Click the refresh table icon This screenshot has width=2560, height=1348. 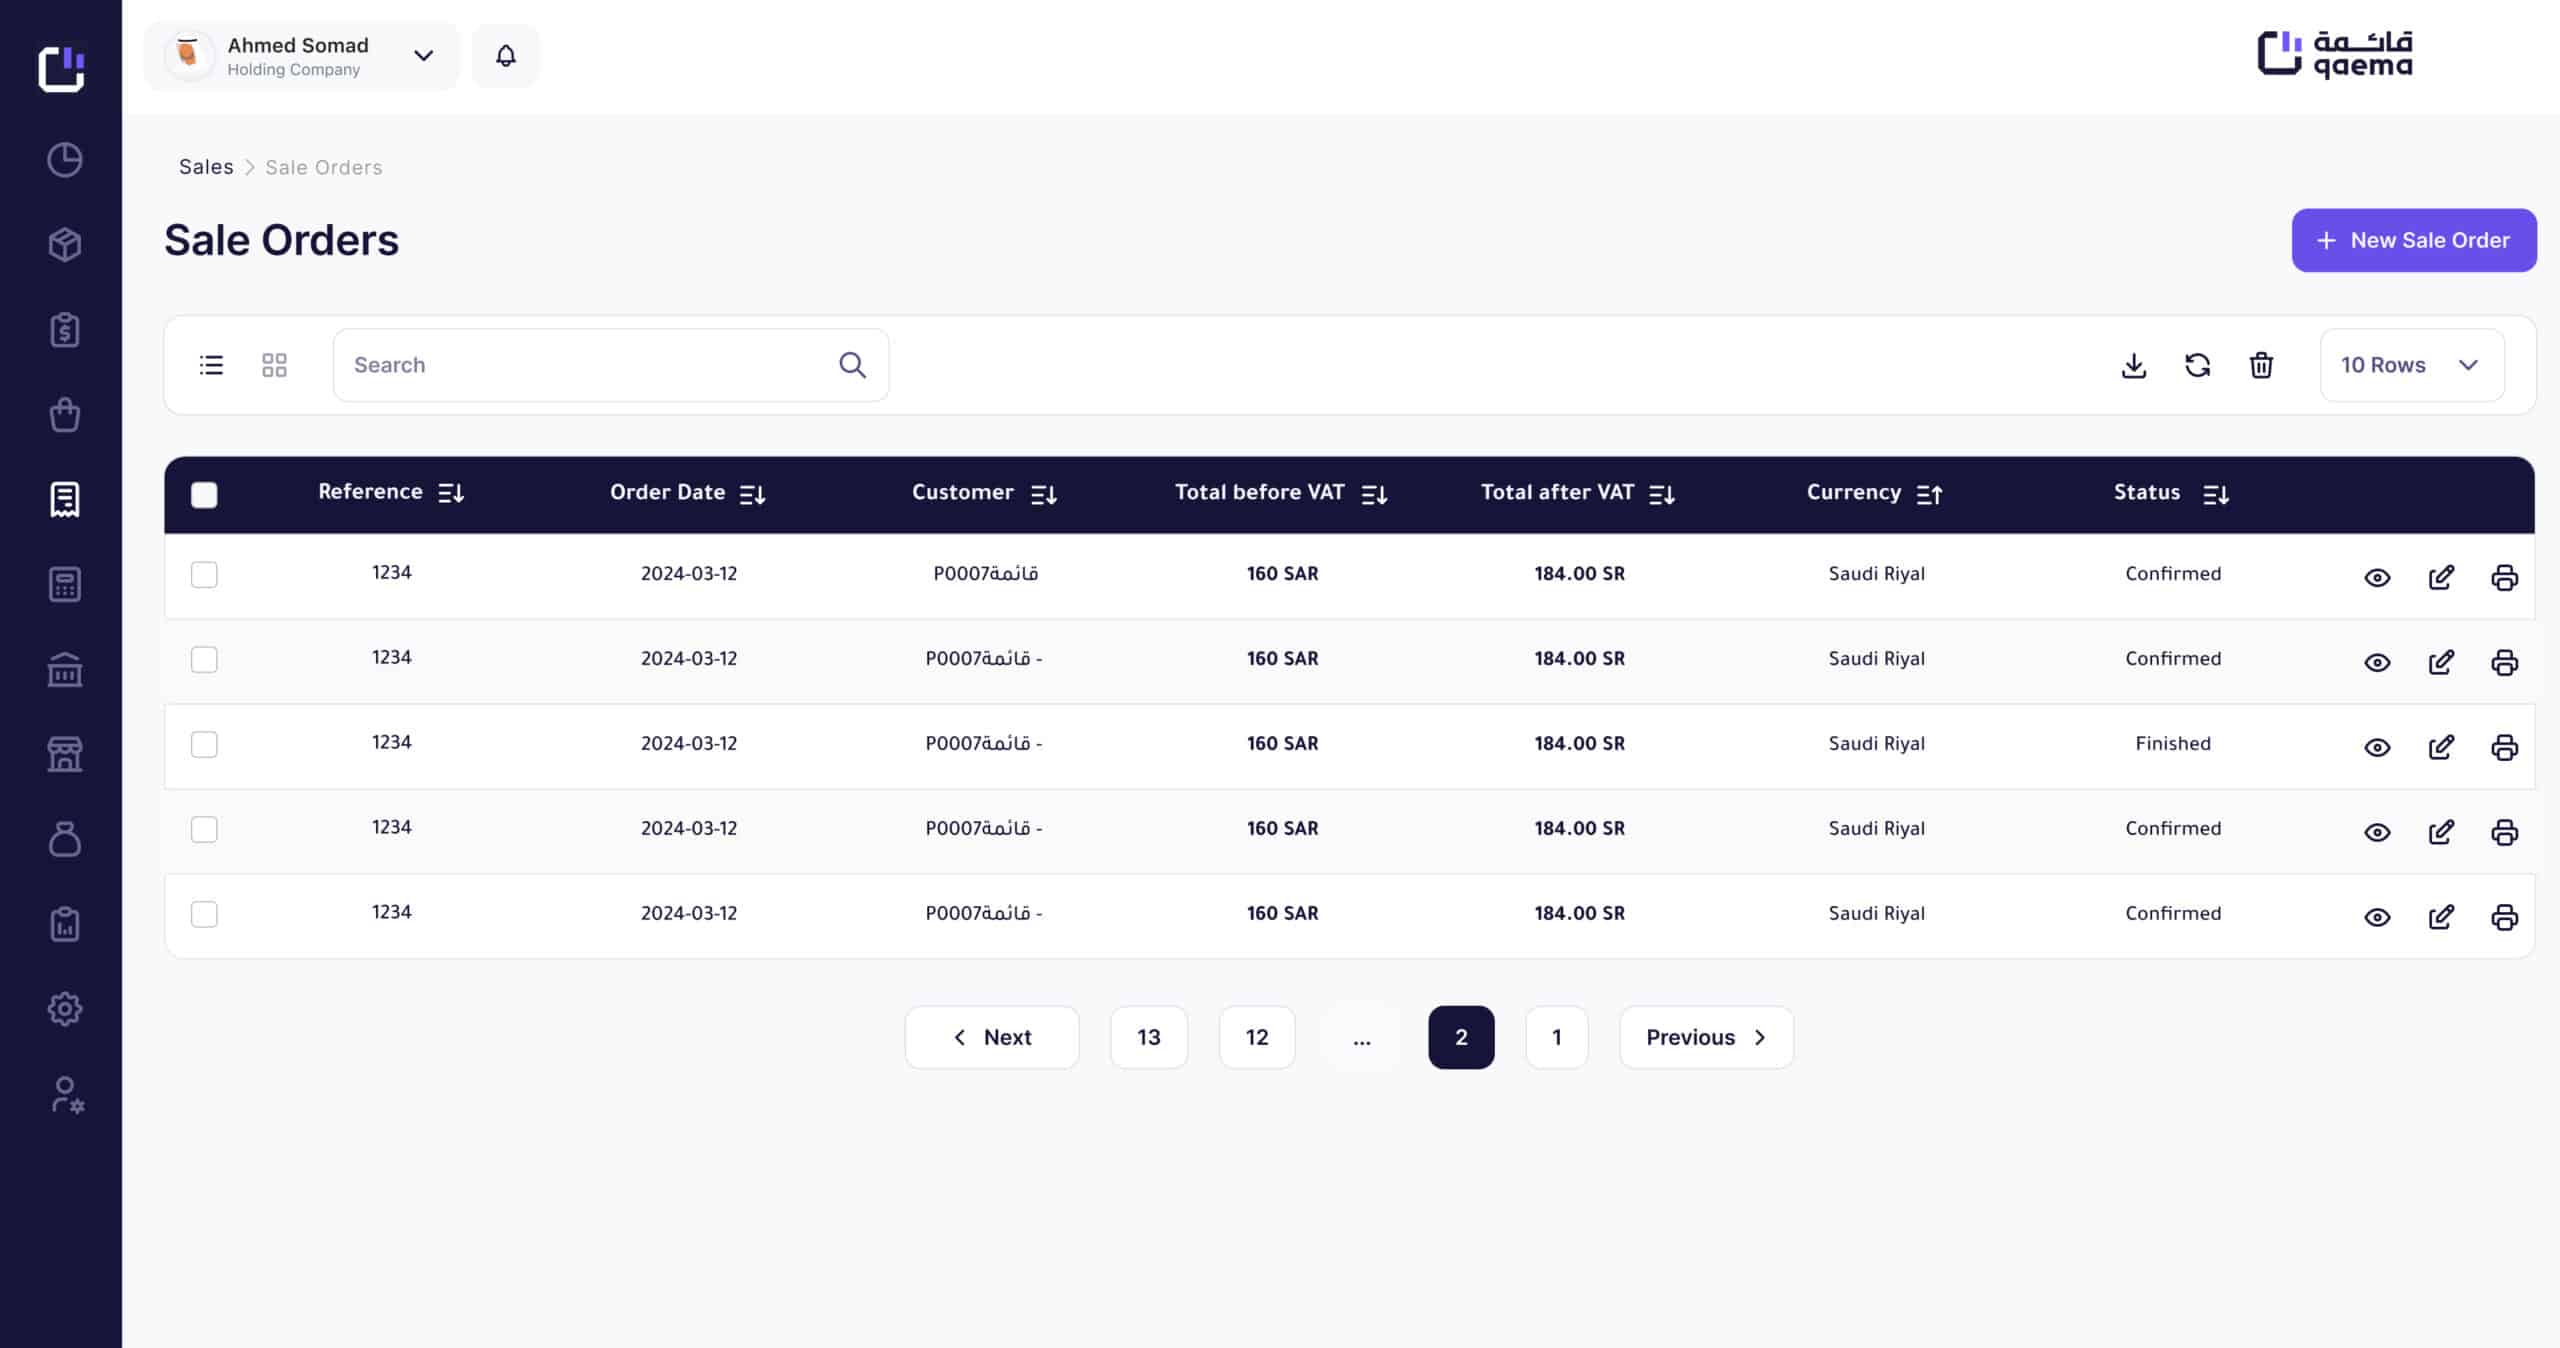[2197, 365]
